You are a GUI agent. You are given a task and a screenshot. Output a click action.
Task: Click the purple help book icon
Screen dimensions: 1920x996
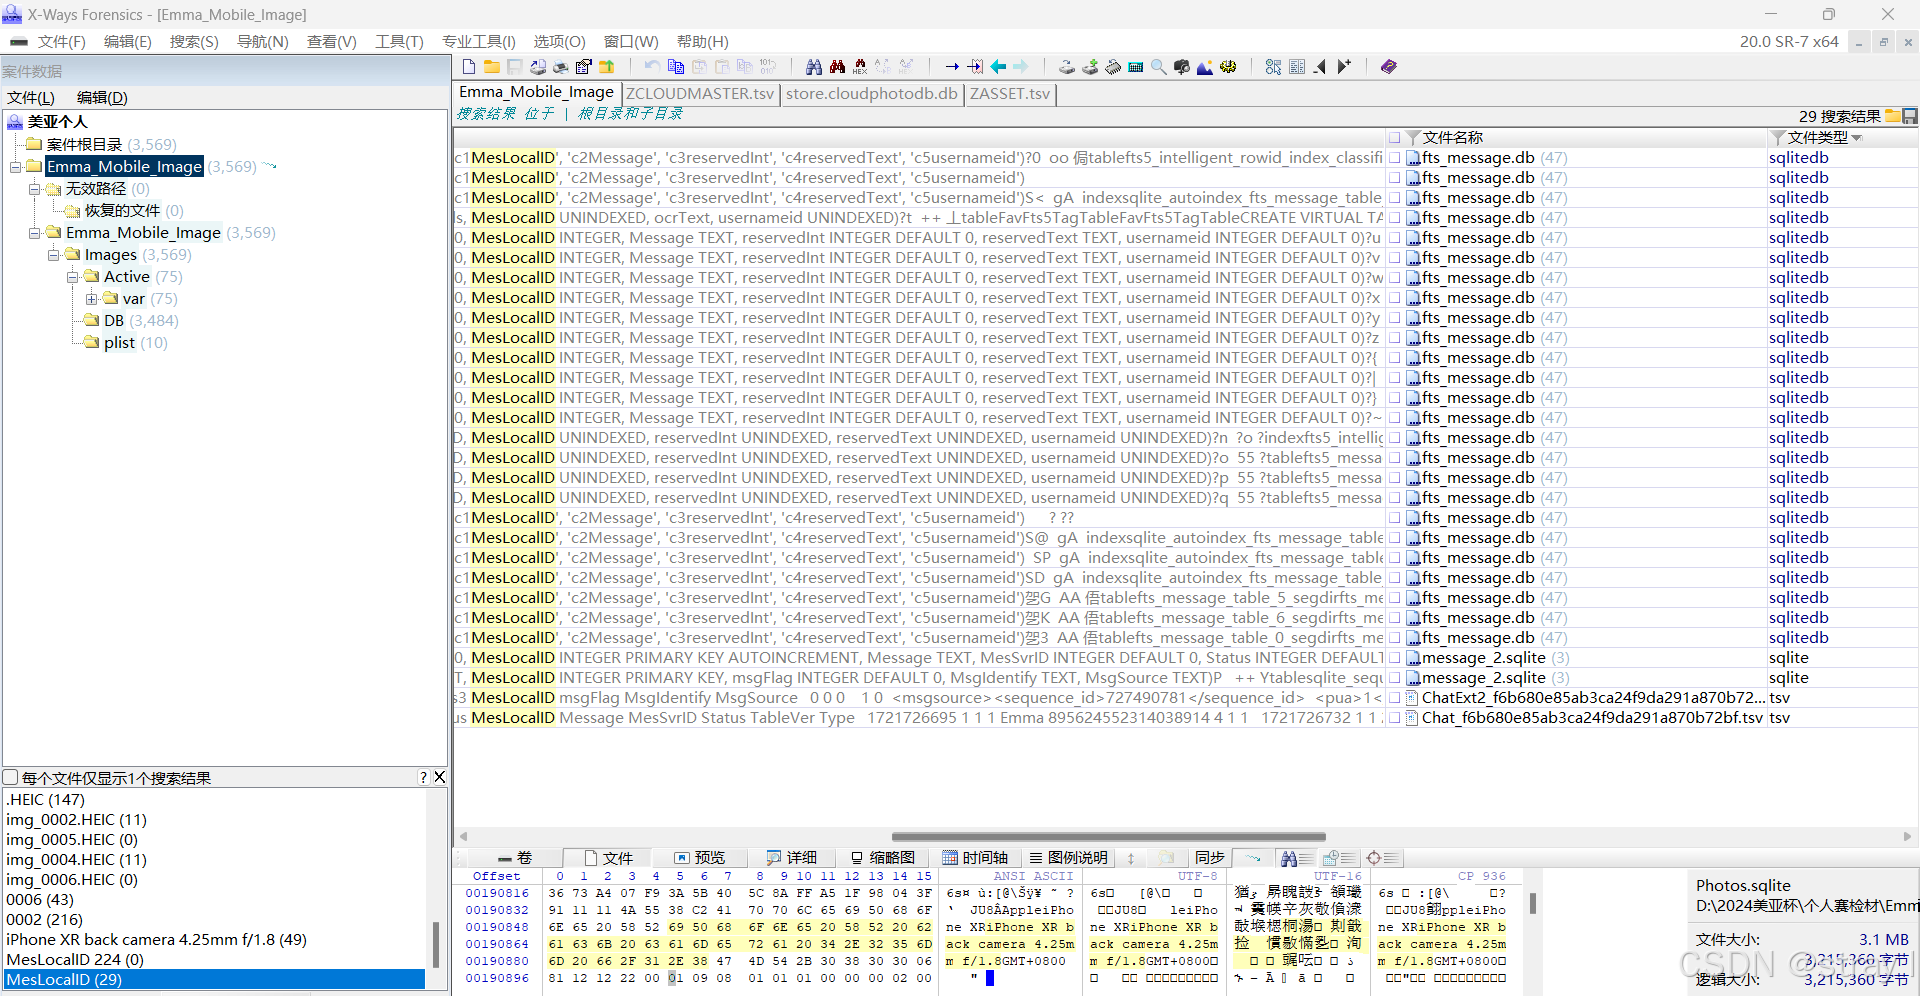(1388, 67)
